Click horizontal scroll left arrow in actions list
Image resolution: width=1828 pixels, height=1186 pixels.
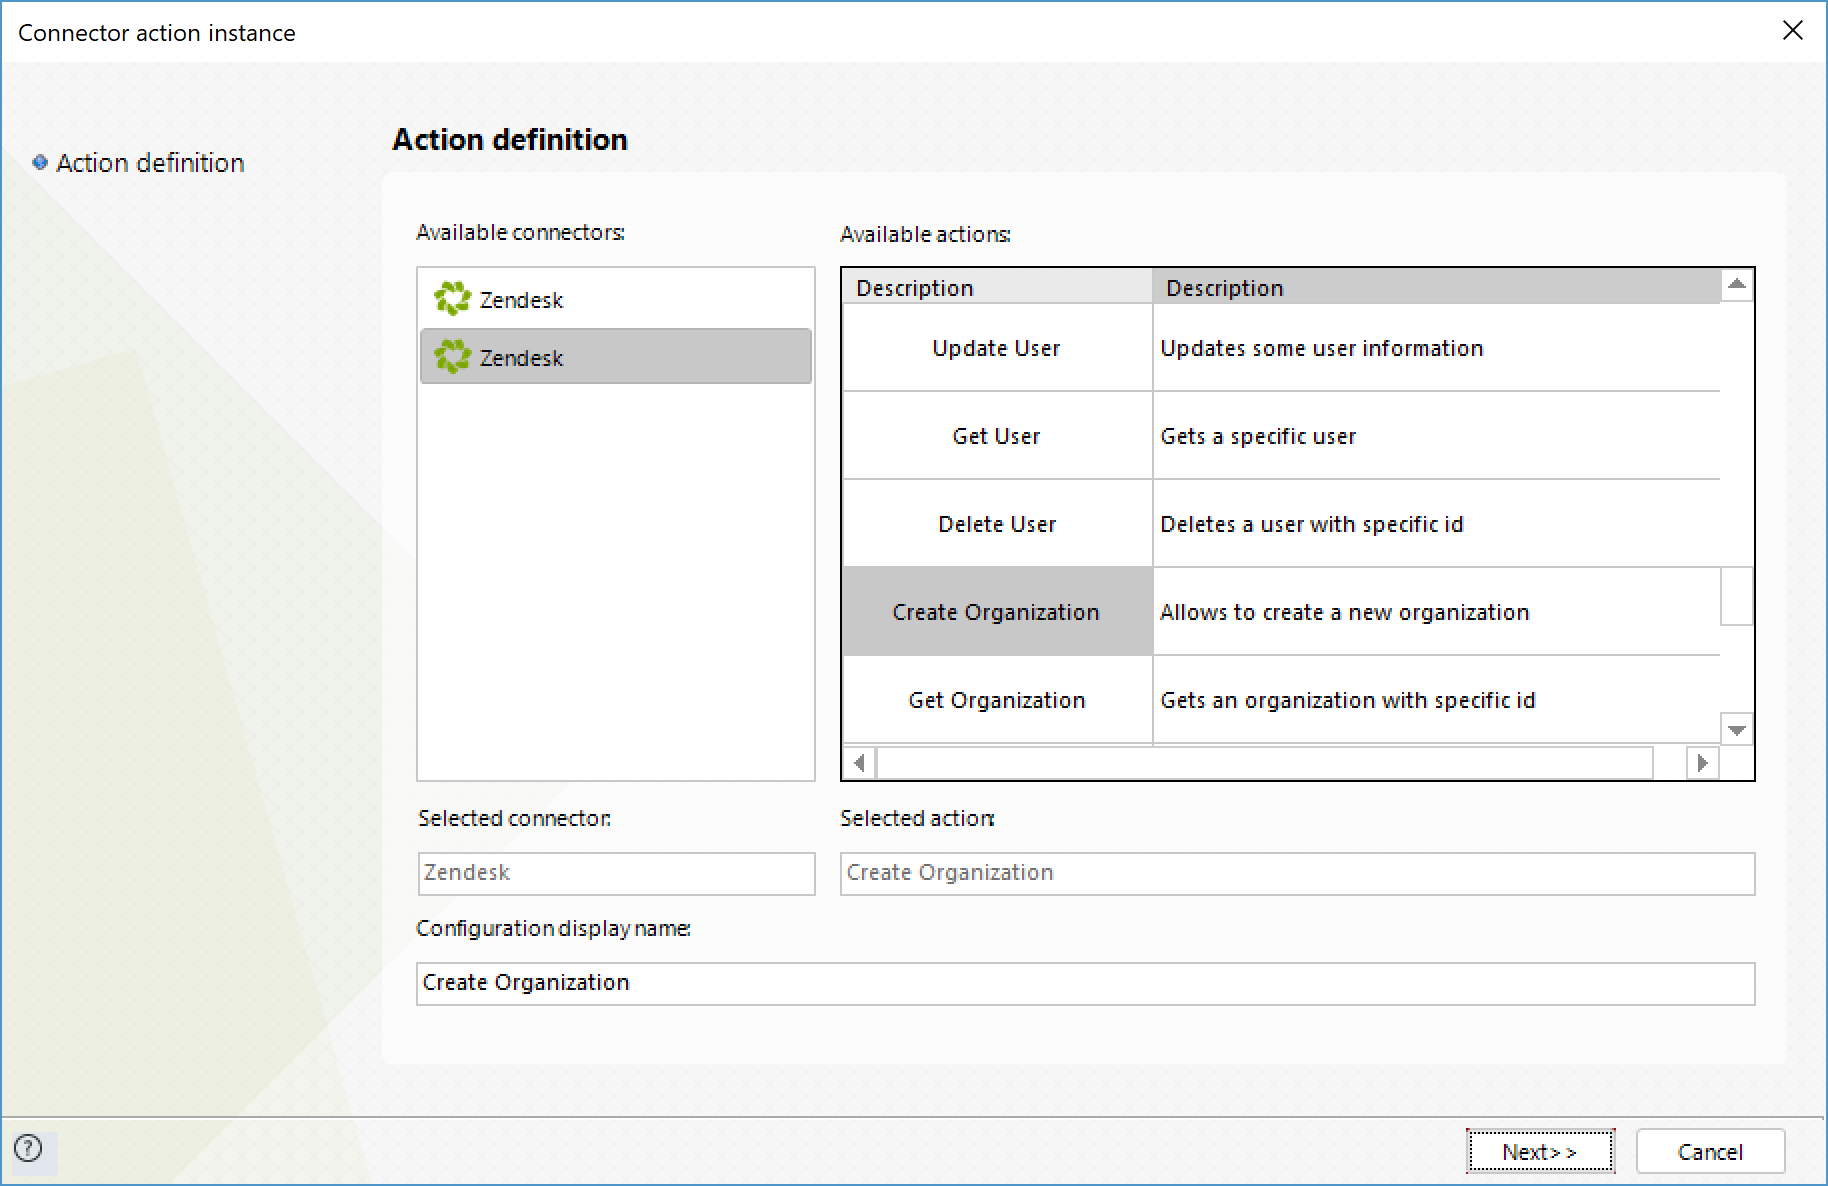[859, 763]
